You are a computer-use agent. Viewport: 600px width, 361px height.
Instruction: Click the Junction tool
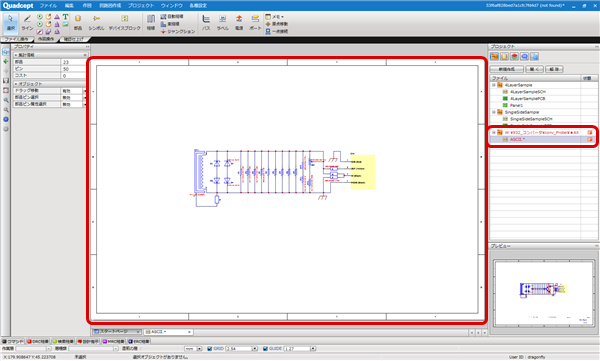(x=178, y=31)
